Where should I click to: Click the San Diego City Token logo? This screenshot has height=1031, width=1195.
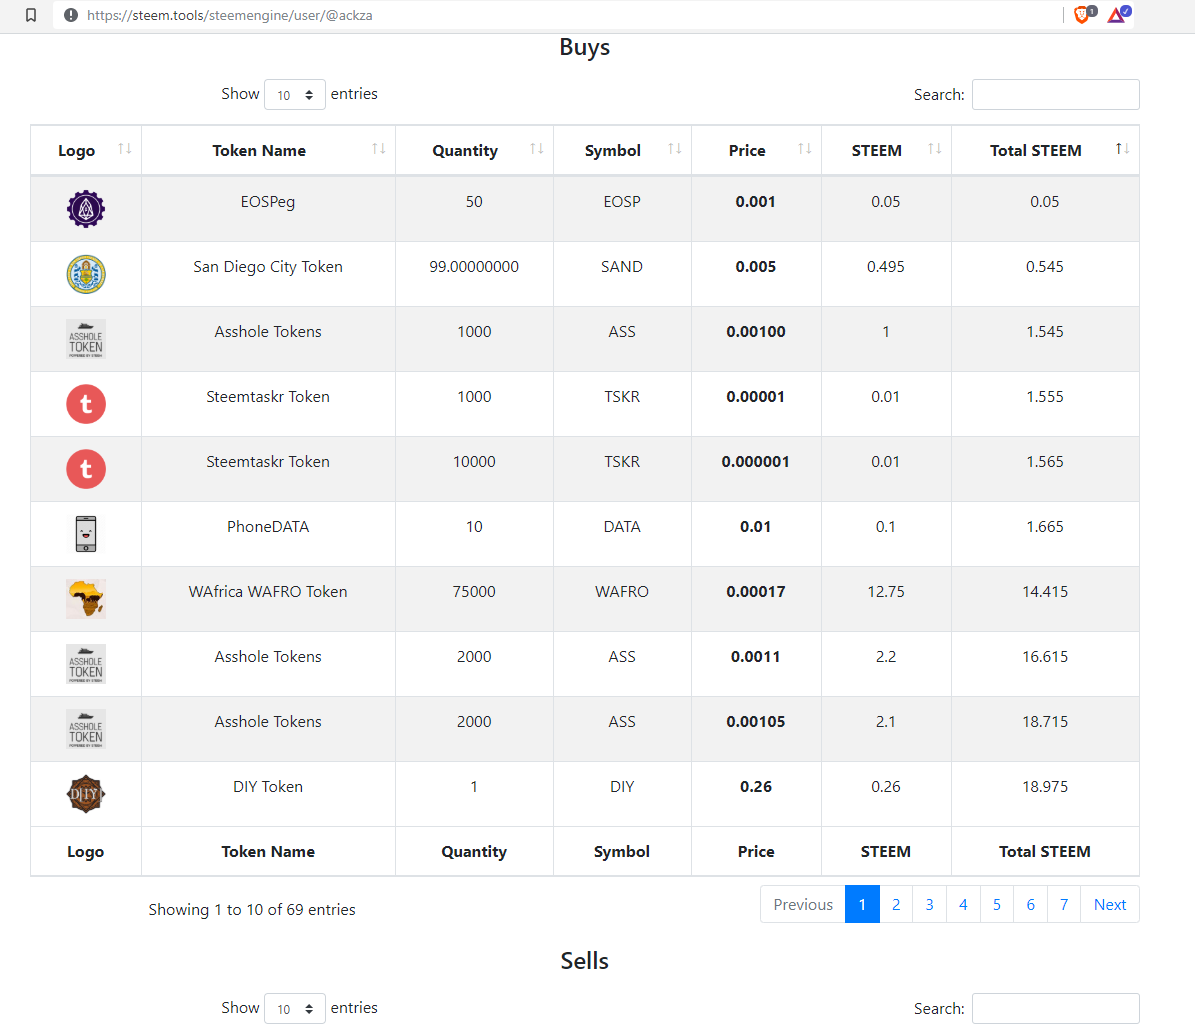click(86, 274)
